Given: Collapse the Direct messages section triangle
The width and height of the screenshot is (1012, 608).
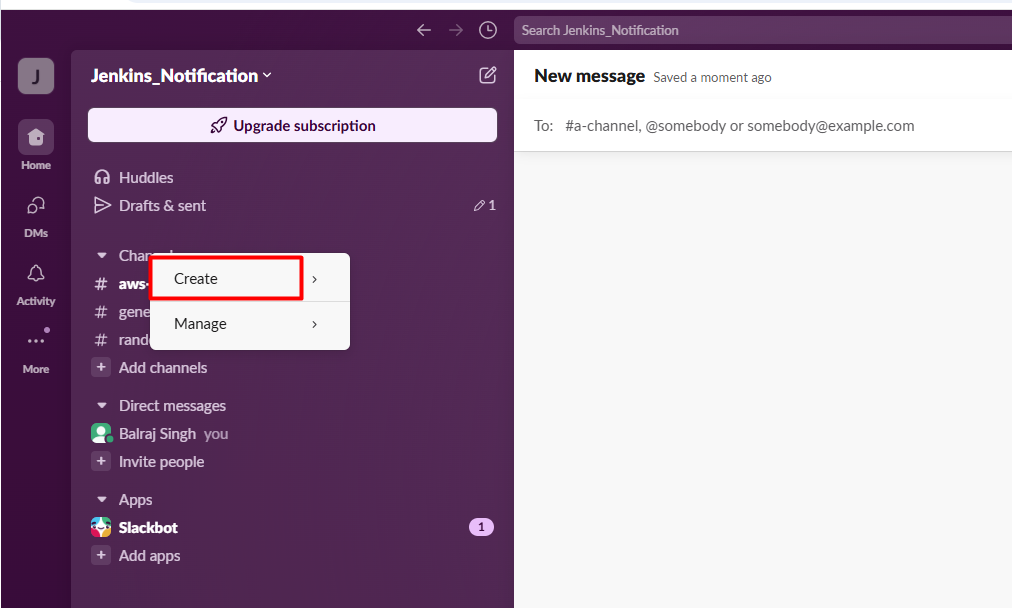Looking at the screenshot, I should click(x=101, y=406).
